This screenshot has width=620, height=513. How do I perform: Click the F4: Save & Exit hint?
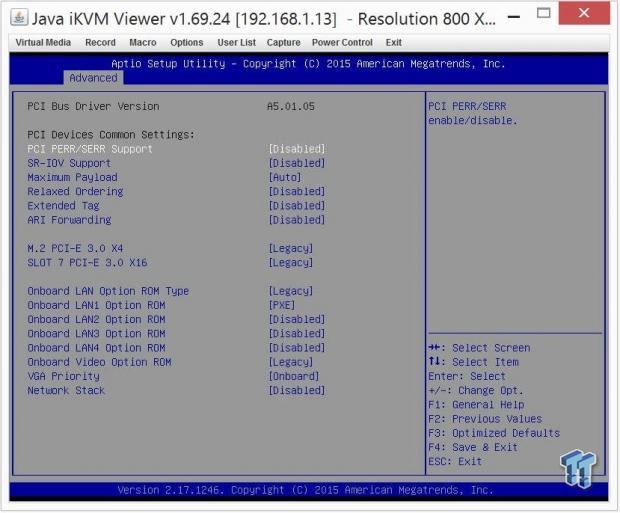click(473, 448)
